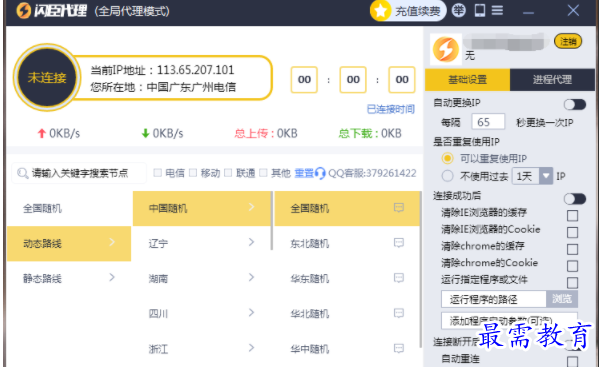This screenshot has height=367, width=600.
Task: Click the app lightning logo in title bar
Action: pos(24,10)
